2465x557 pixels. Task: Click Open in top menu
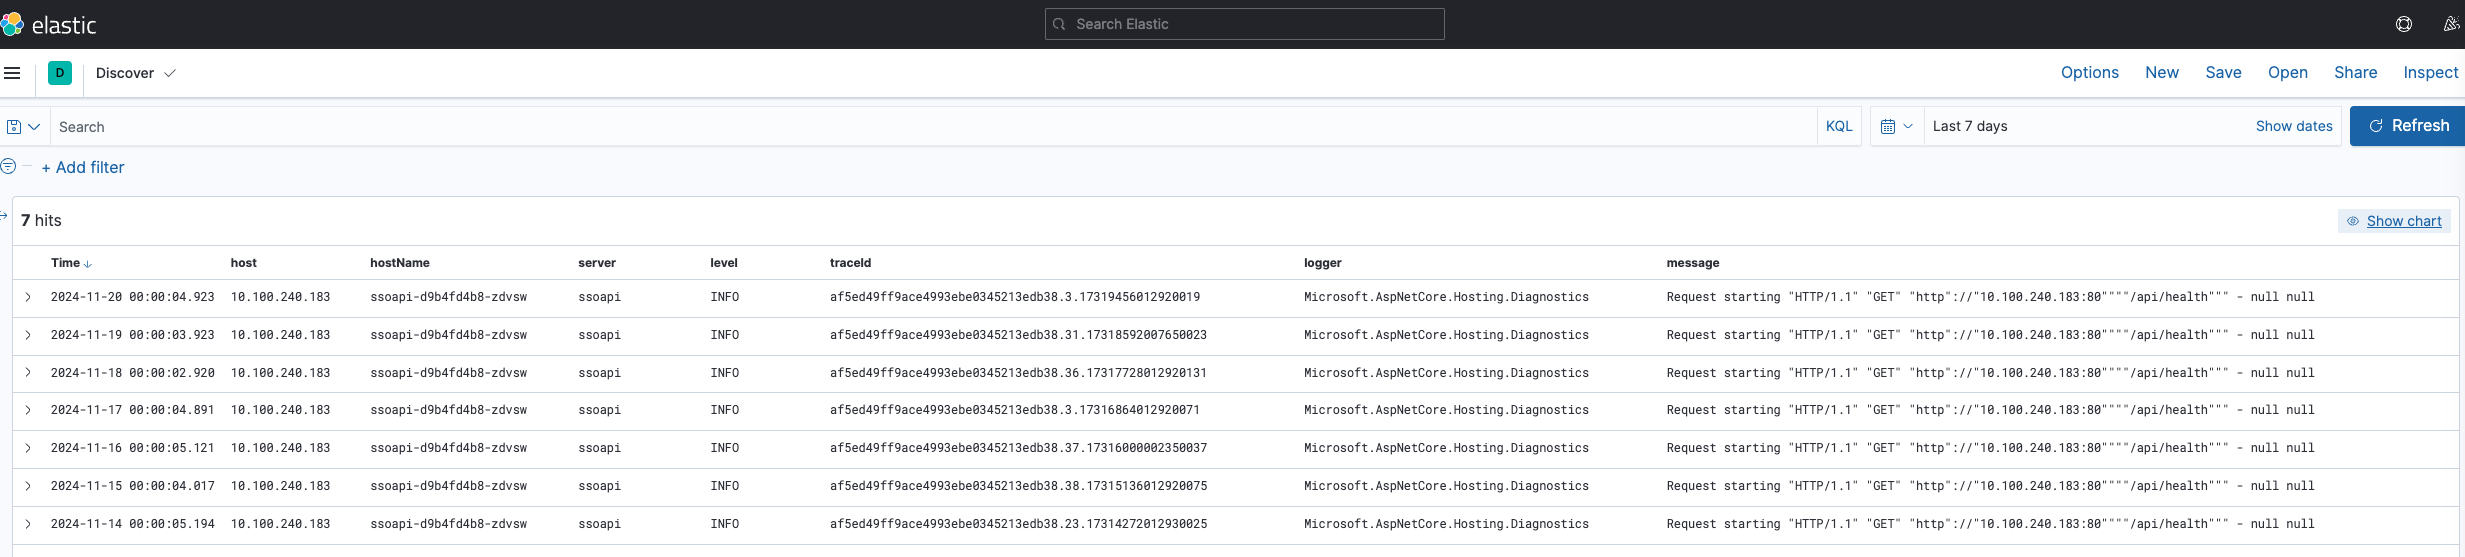(2288, 73)
